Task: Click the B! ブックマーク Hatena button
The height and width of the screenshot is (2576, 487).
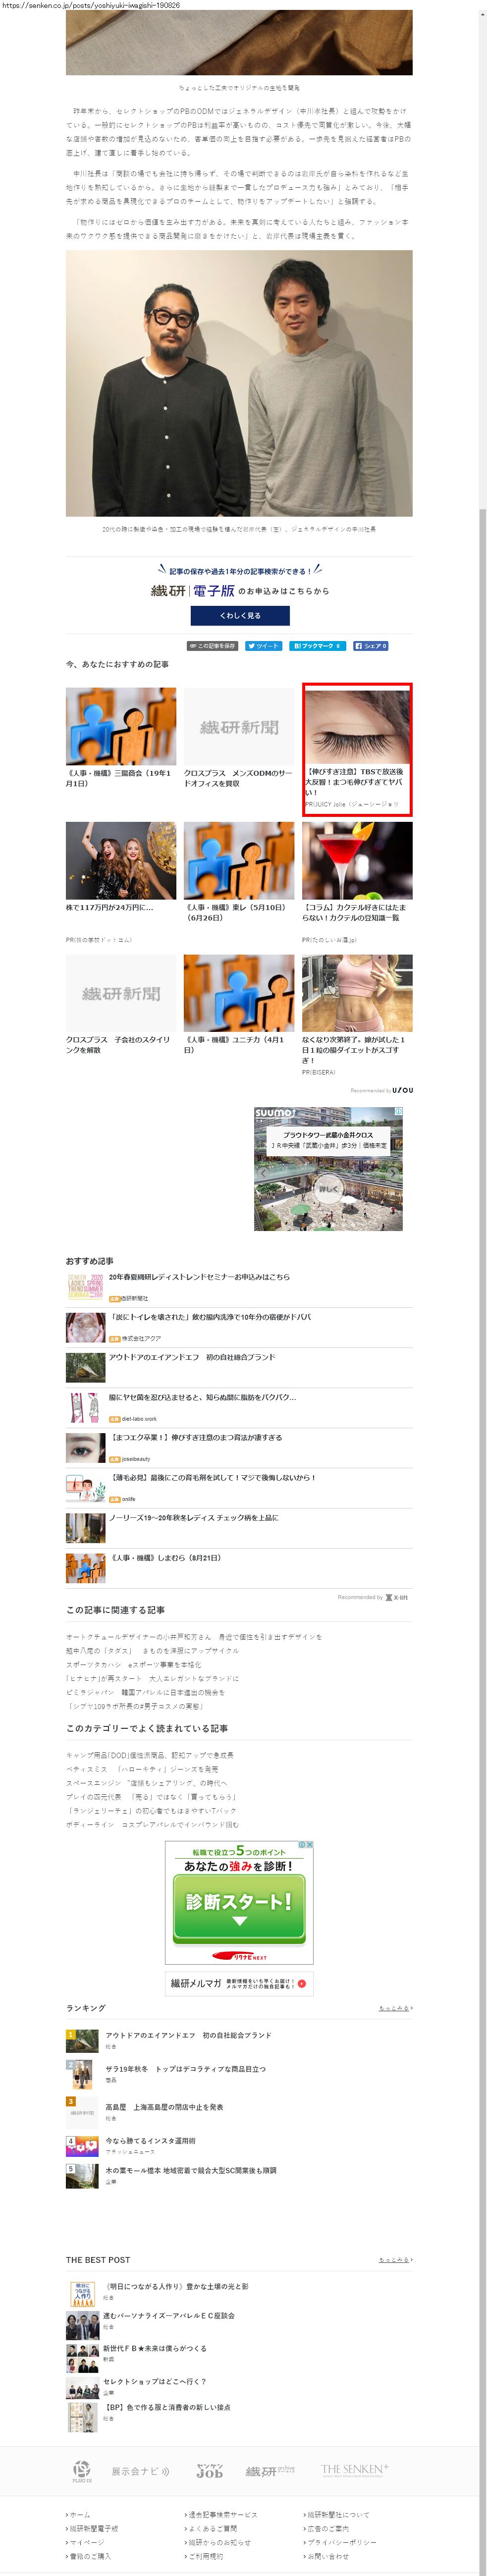Action: [x=318, y=646]
